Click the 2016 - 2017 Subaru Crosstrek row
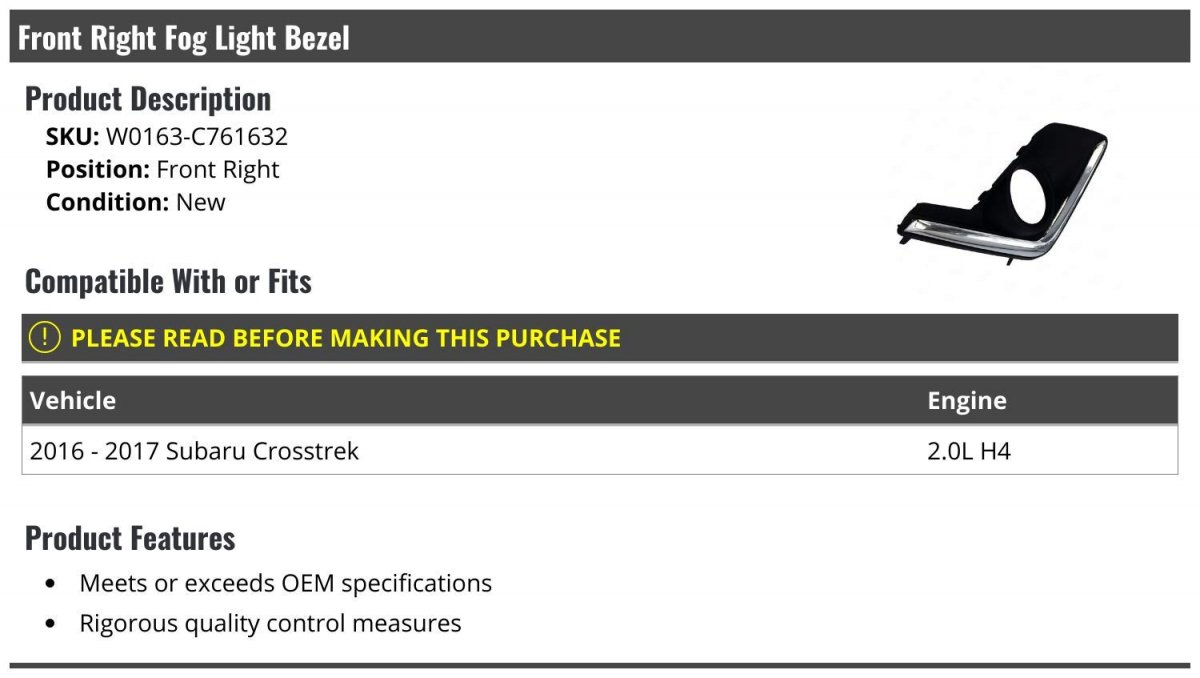Viewport: 1200px width, 678px height. [x=600, y=451]
